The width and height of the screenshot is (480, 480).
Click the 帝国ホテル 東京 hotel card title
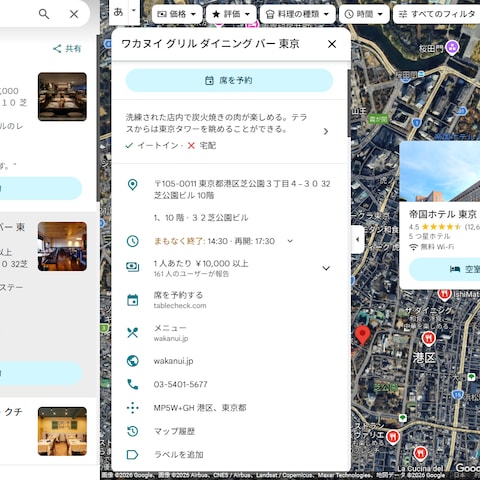(442, 214)
